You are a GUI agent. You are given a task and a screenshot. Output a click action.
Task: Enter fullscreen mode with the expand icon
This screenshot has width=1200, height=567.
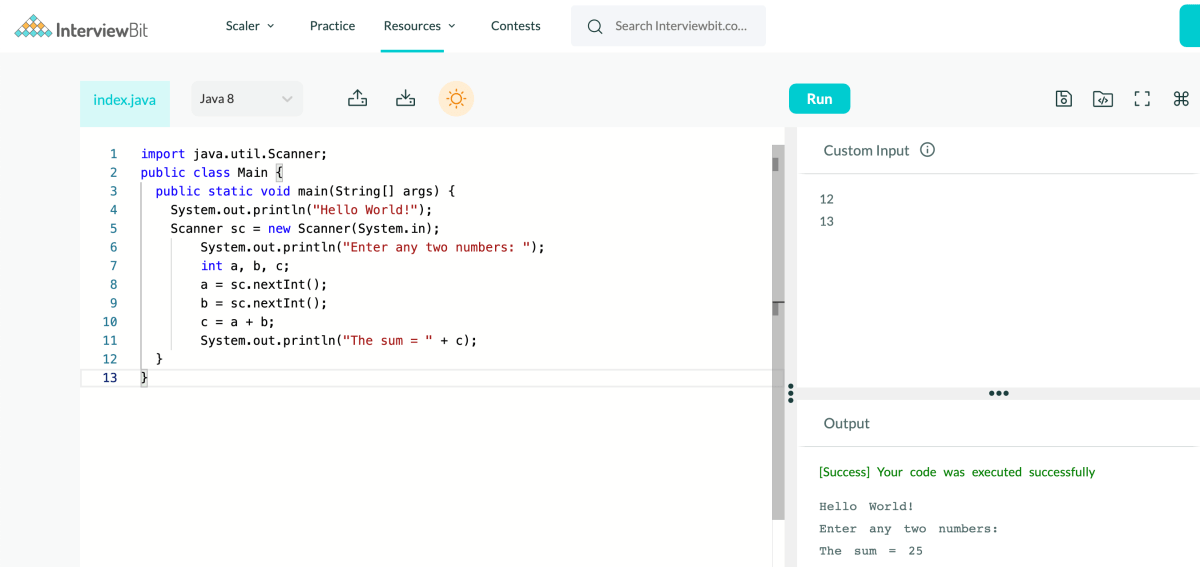click(x=1142, y=98)
